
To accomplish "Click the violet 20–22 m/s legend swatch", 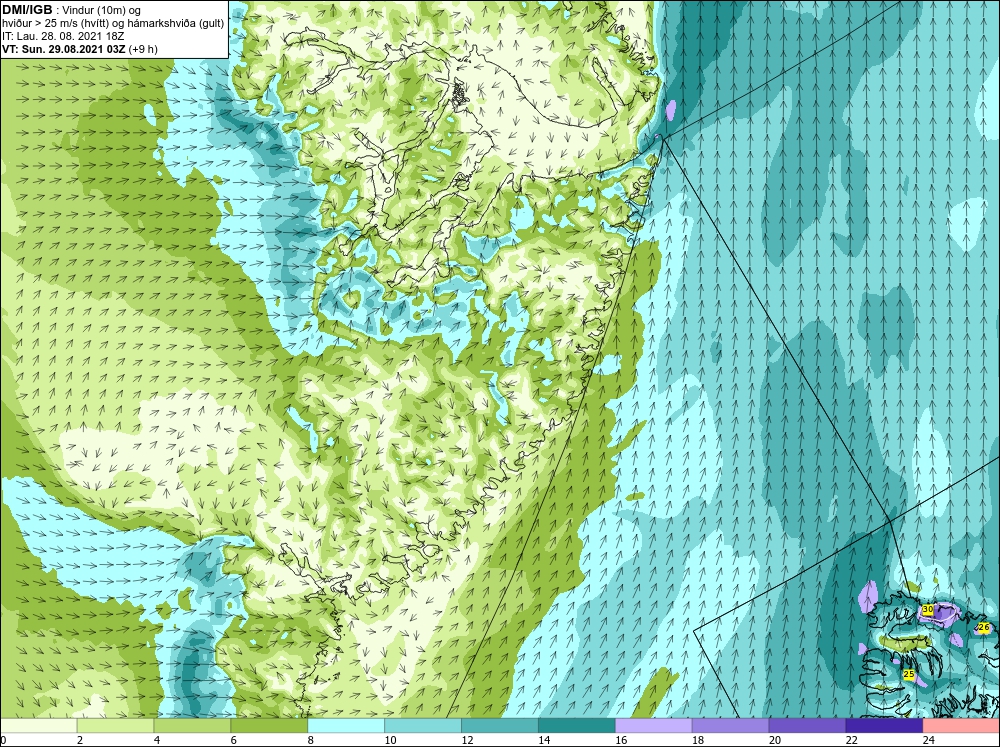I will (807, 725).
